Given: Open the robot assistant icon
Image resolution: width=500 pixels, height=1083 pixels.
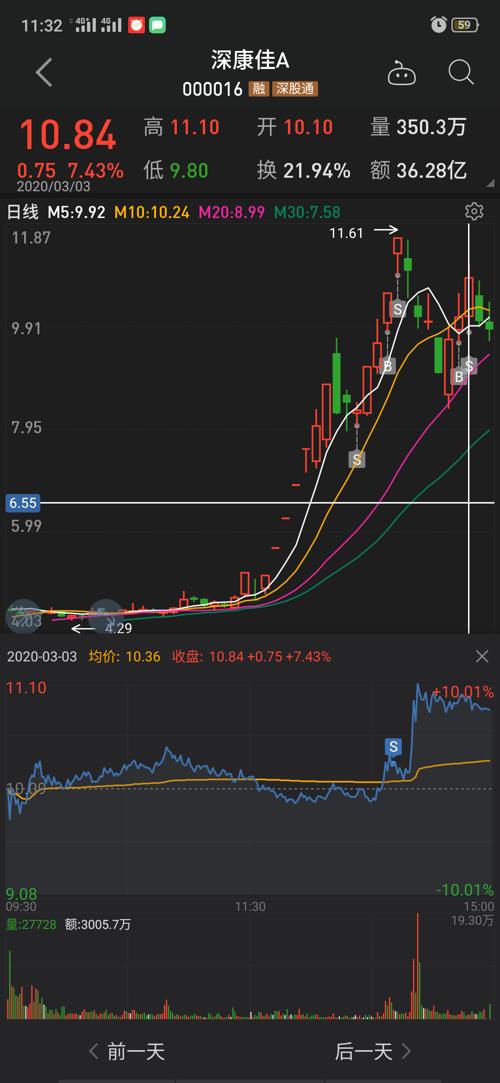Looking at the screenshot, I should click(402, 72).
